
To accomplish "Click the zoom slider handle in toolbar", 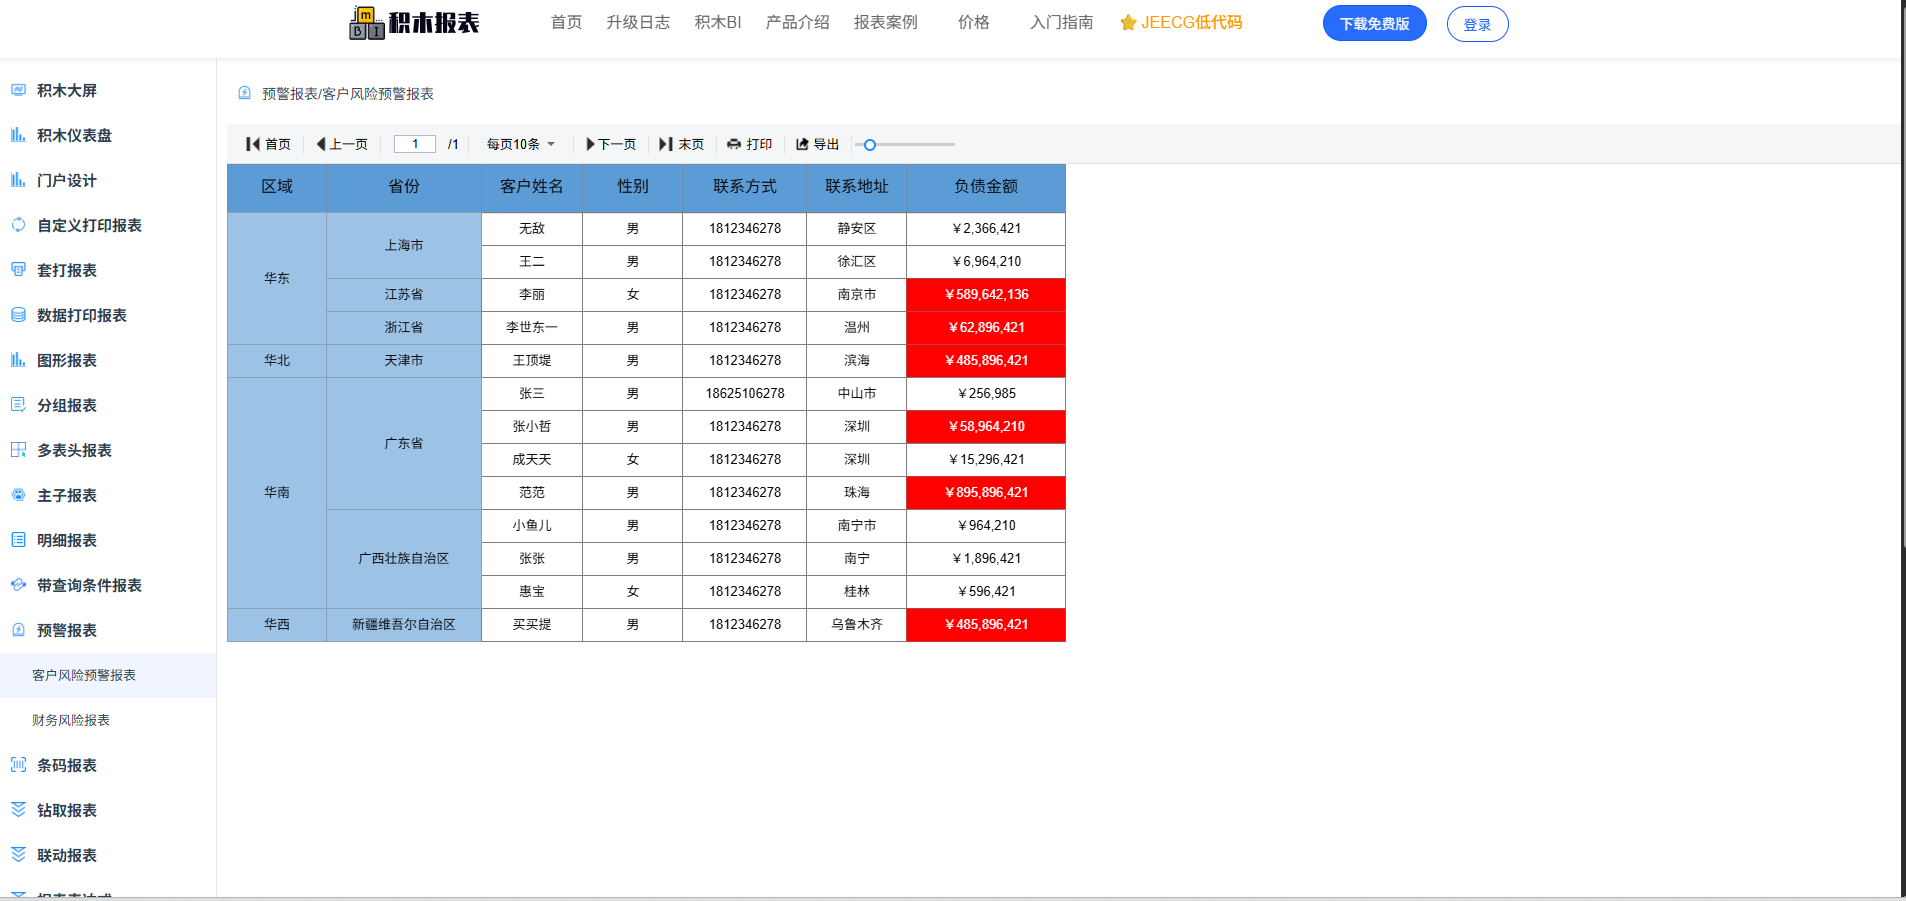I will (x=870, y=145).
